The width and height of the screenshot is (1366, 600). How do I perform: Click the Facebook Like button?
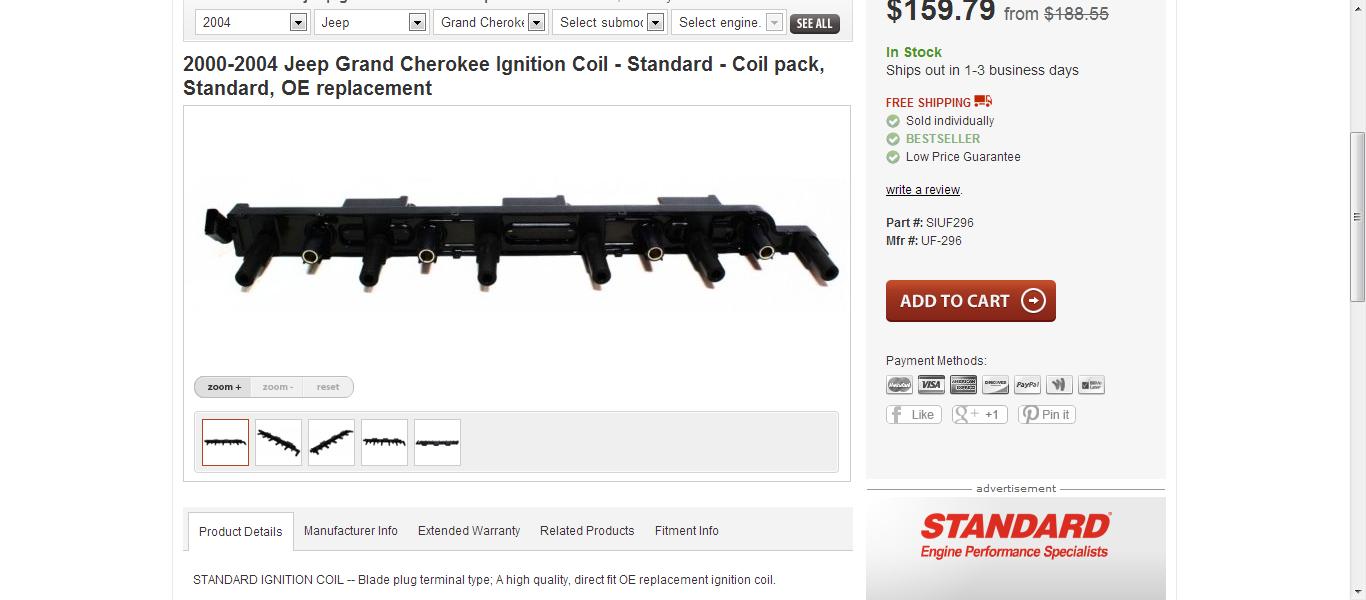pyautogui.click(x=913, y=414)
